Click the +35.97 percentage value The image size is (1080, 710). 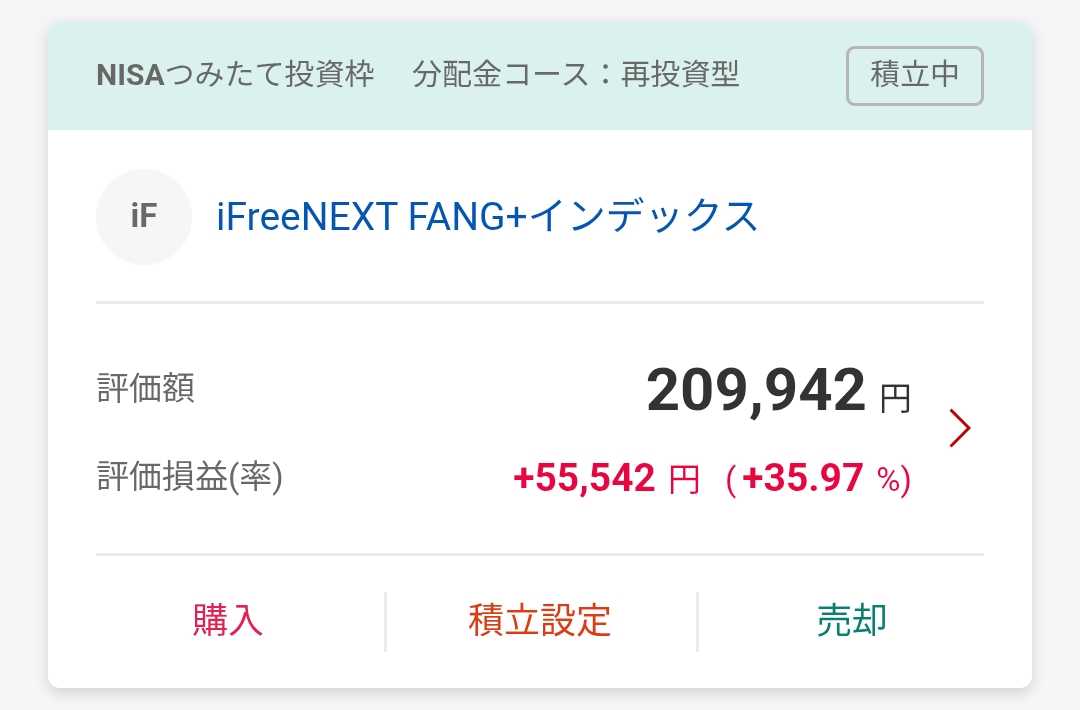tap(802, 480)
